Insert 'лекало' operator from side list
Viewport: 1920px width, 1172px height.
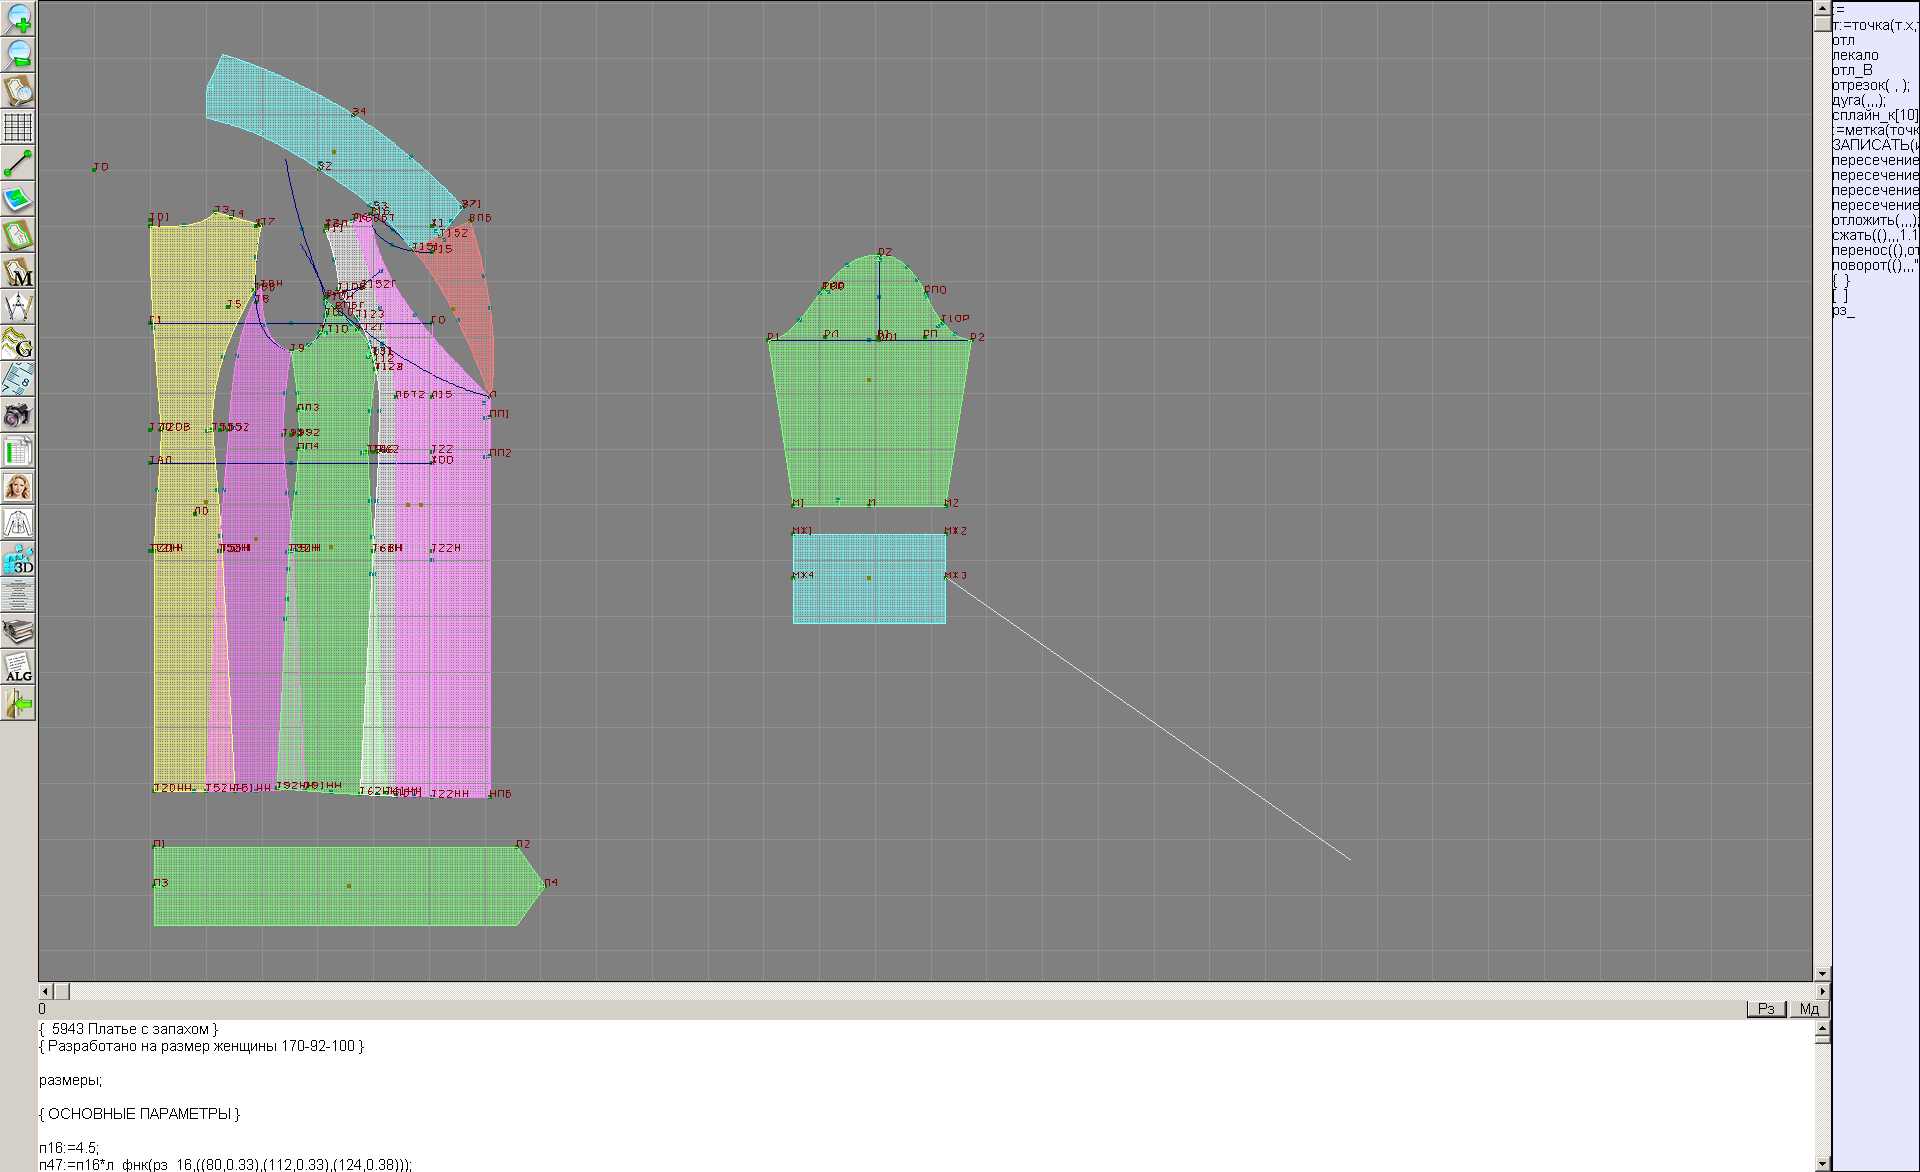click(x=1855, y=55)
